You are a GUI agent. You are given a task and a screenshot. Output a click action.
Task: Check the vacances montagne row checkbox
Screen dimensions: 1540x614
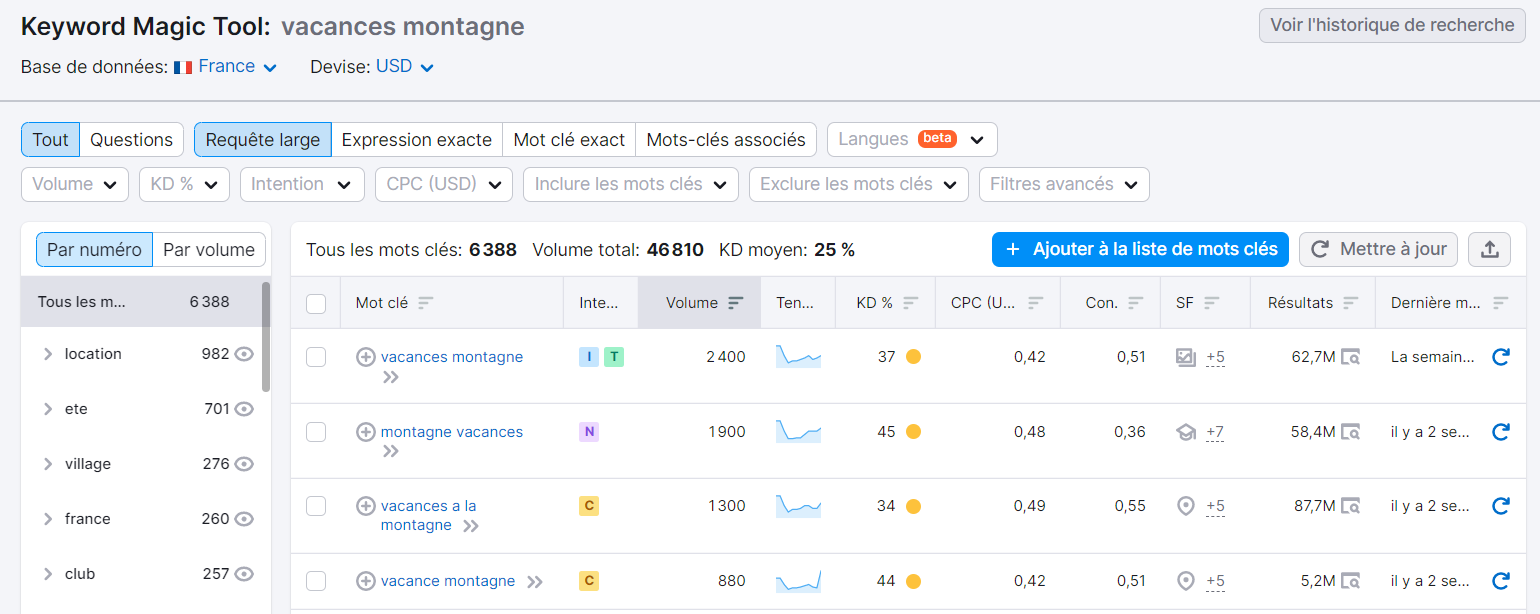316,357
